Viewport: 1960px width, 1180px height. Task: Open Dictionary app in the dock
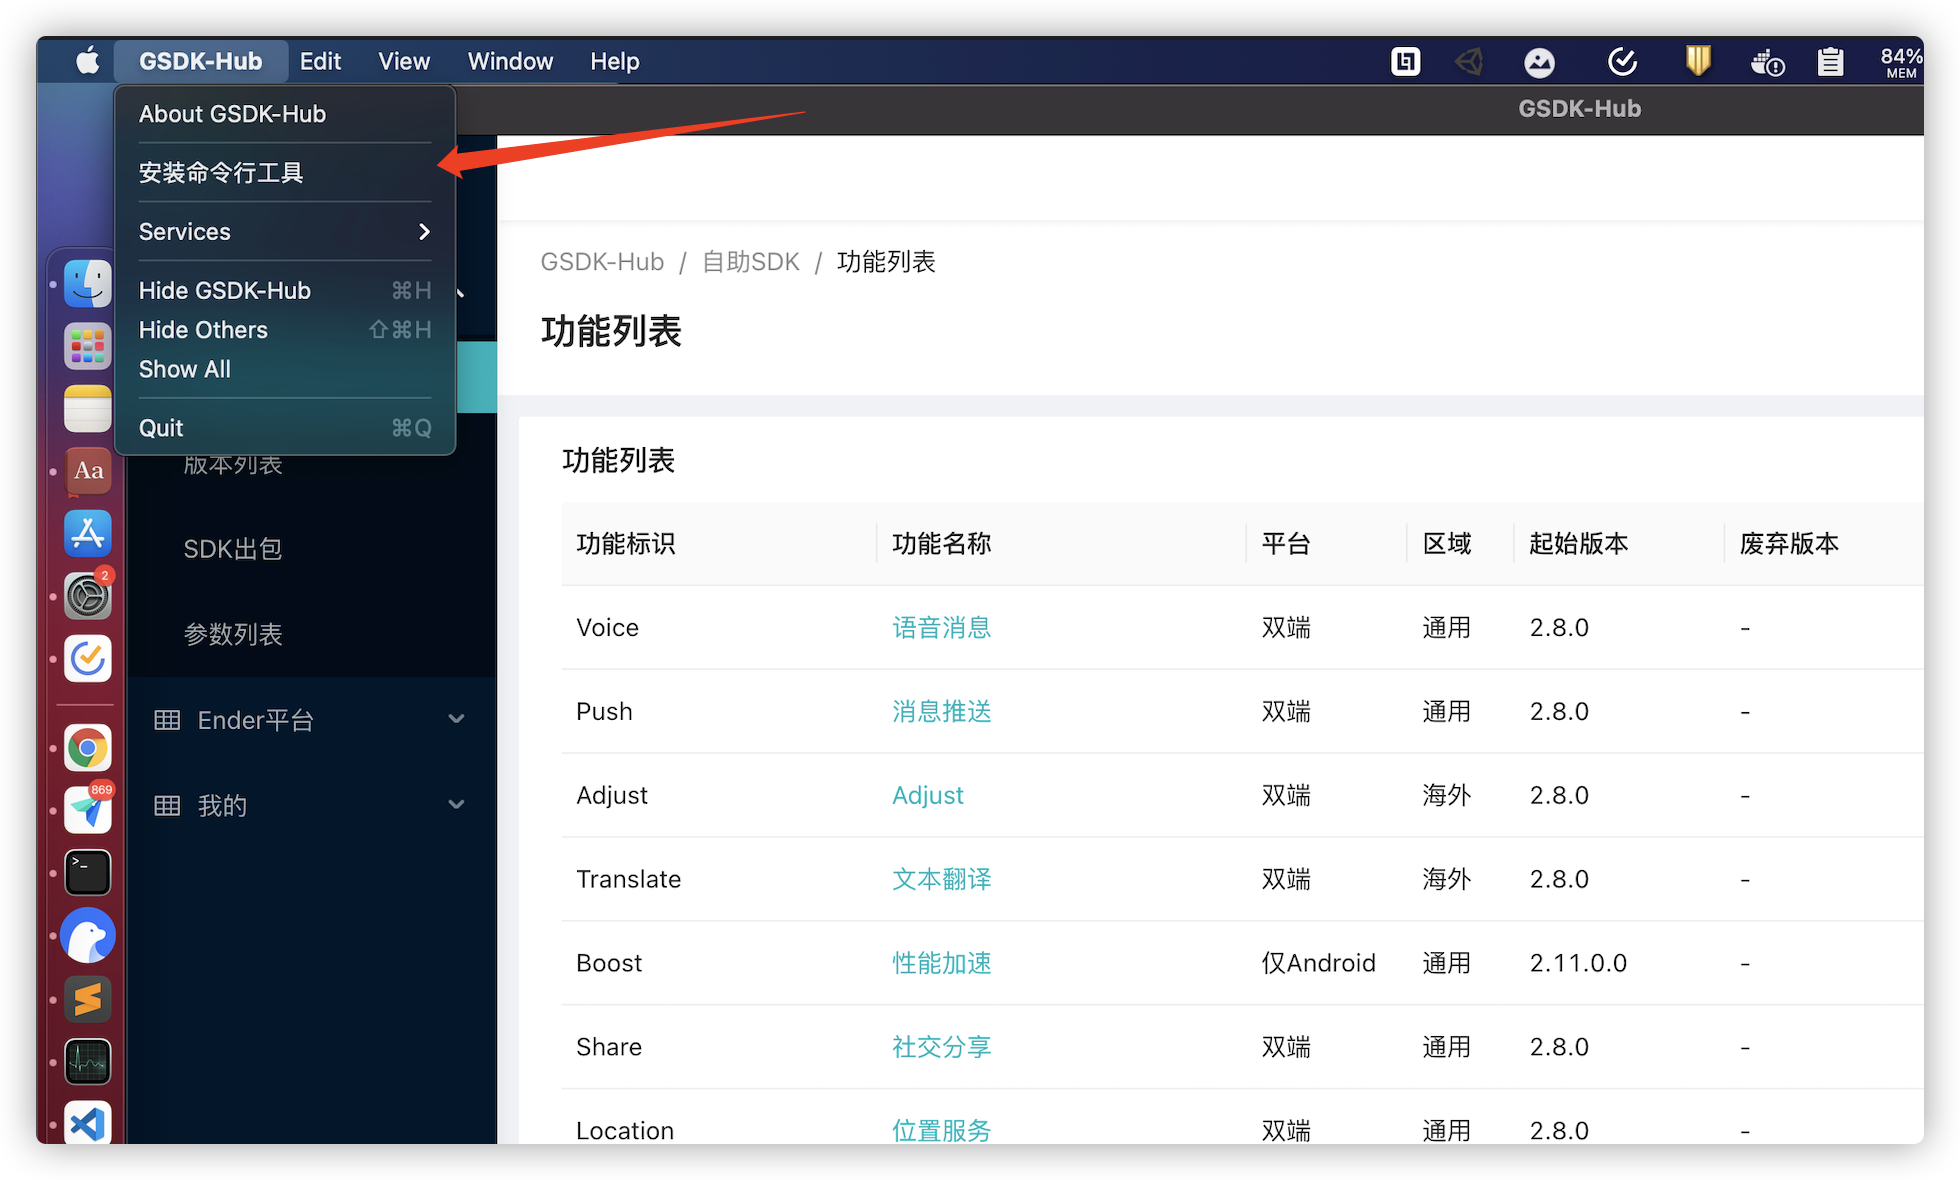pos(88,471)
